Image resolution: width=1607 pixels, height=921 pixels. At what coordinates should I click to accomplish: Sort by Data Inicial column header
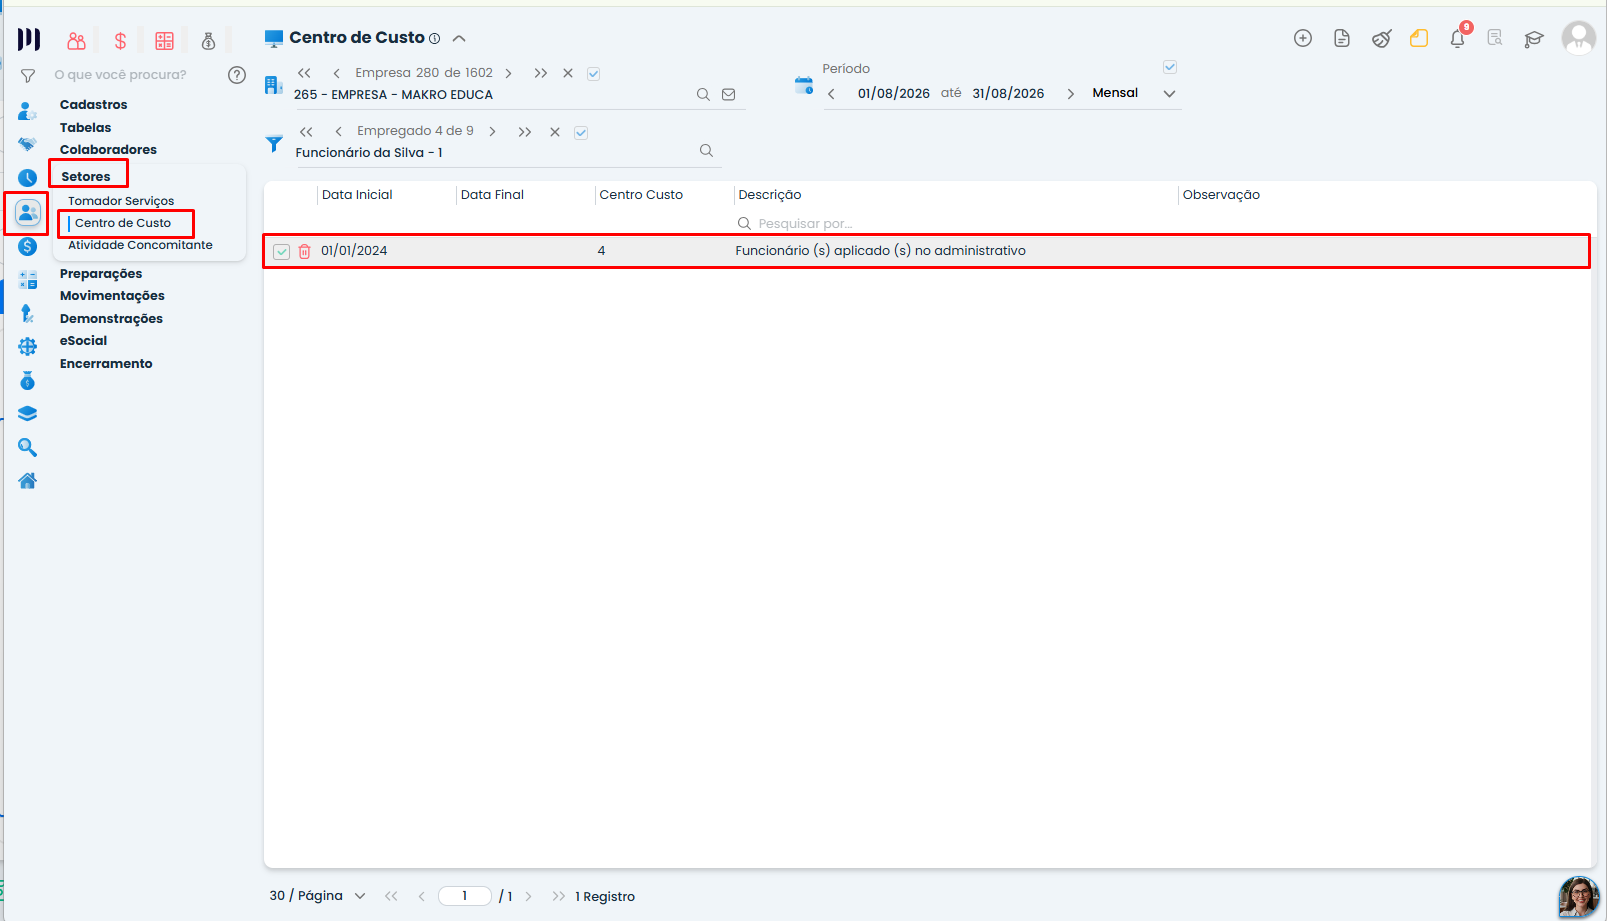(x=357, y=195)
